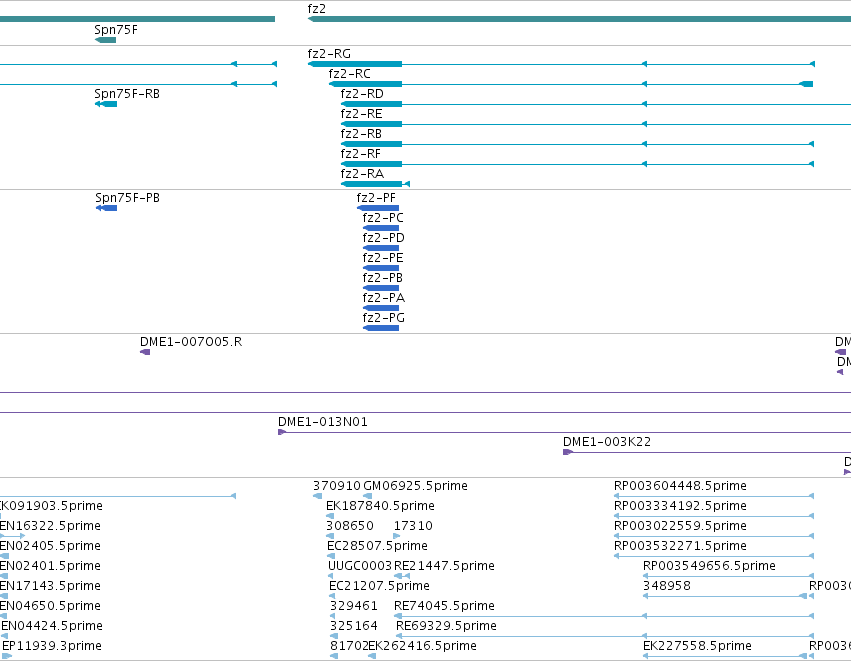Screen dimensions: 851x661
Task: Select the fz2-PB protein
Action: click(x=381, y=288)
